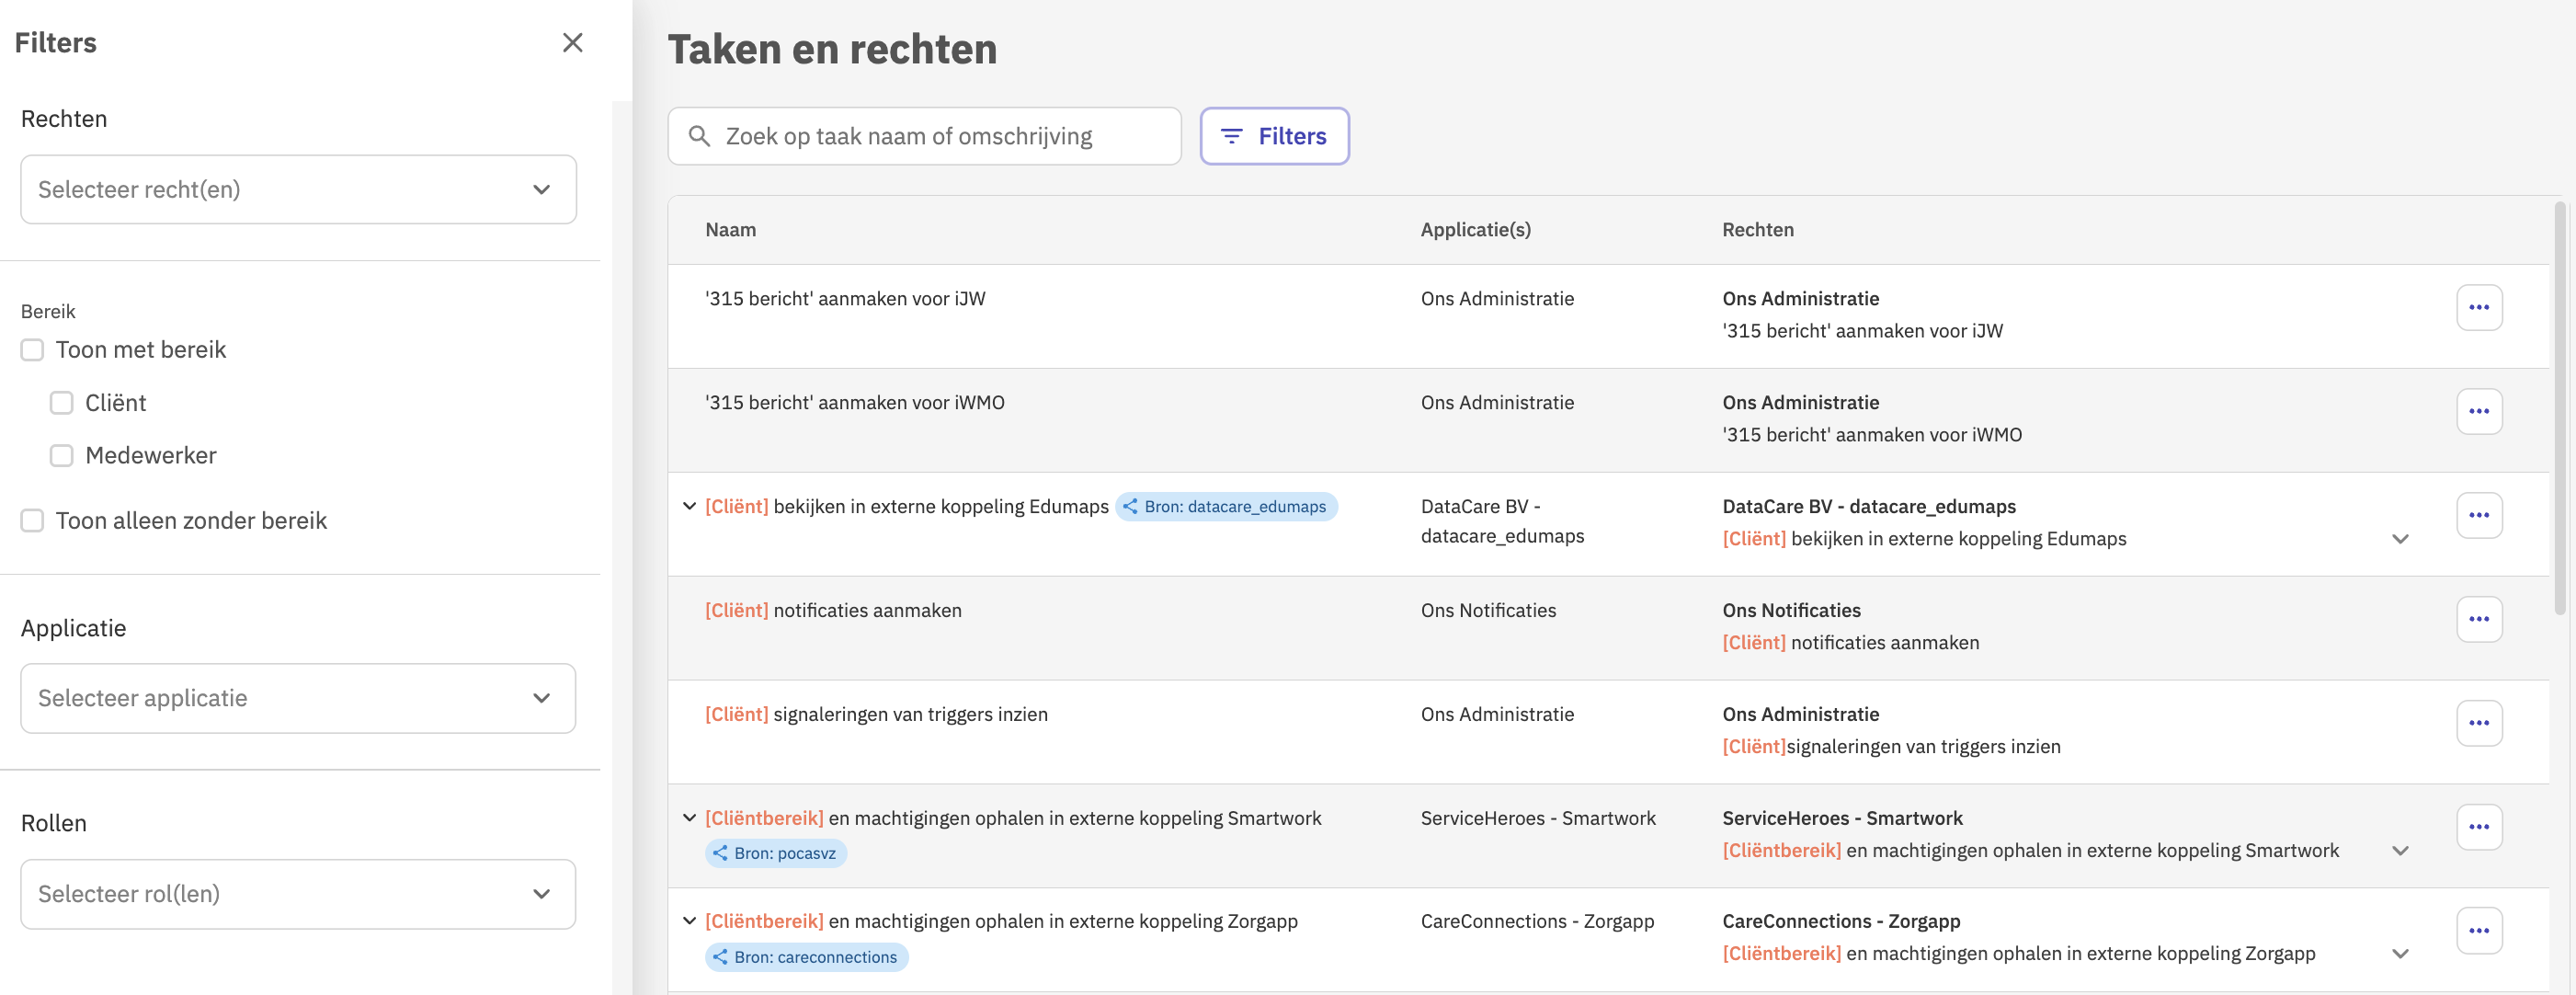The image size is (2576, 995).
Task: Click the task name search field
Action: click(924, 136)
